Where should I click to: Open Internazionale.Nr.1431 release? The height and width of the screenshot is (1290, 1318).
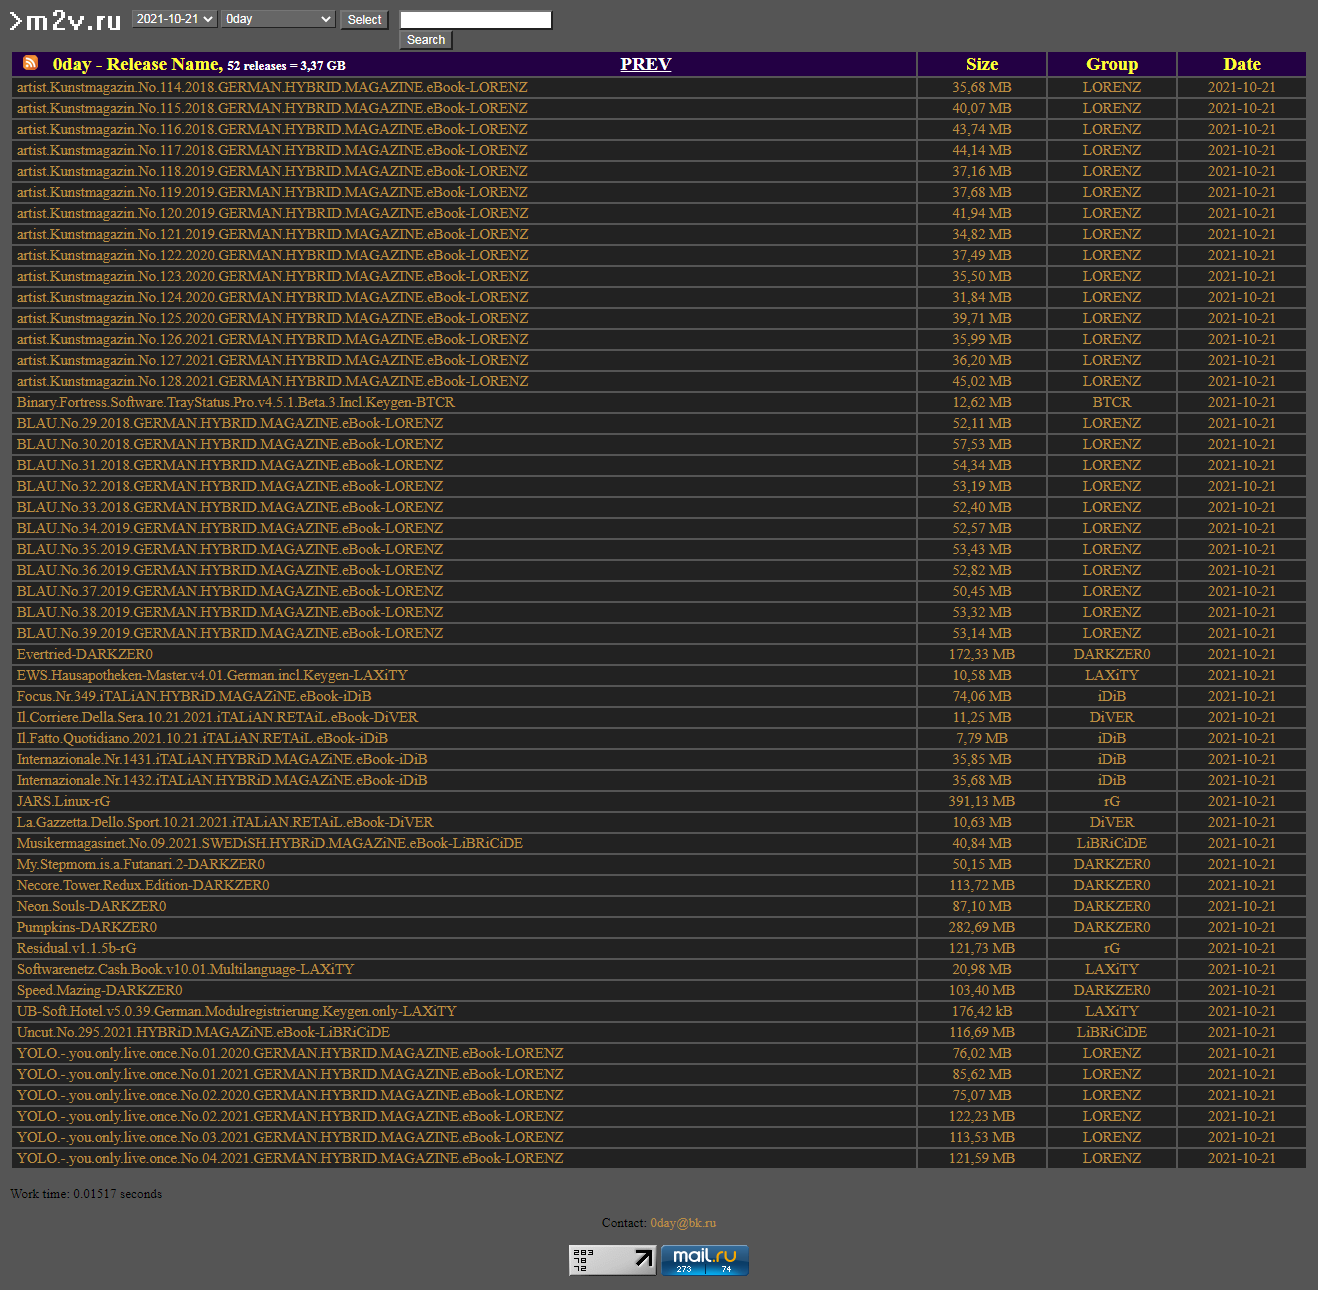pos(222,759)
